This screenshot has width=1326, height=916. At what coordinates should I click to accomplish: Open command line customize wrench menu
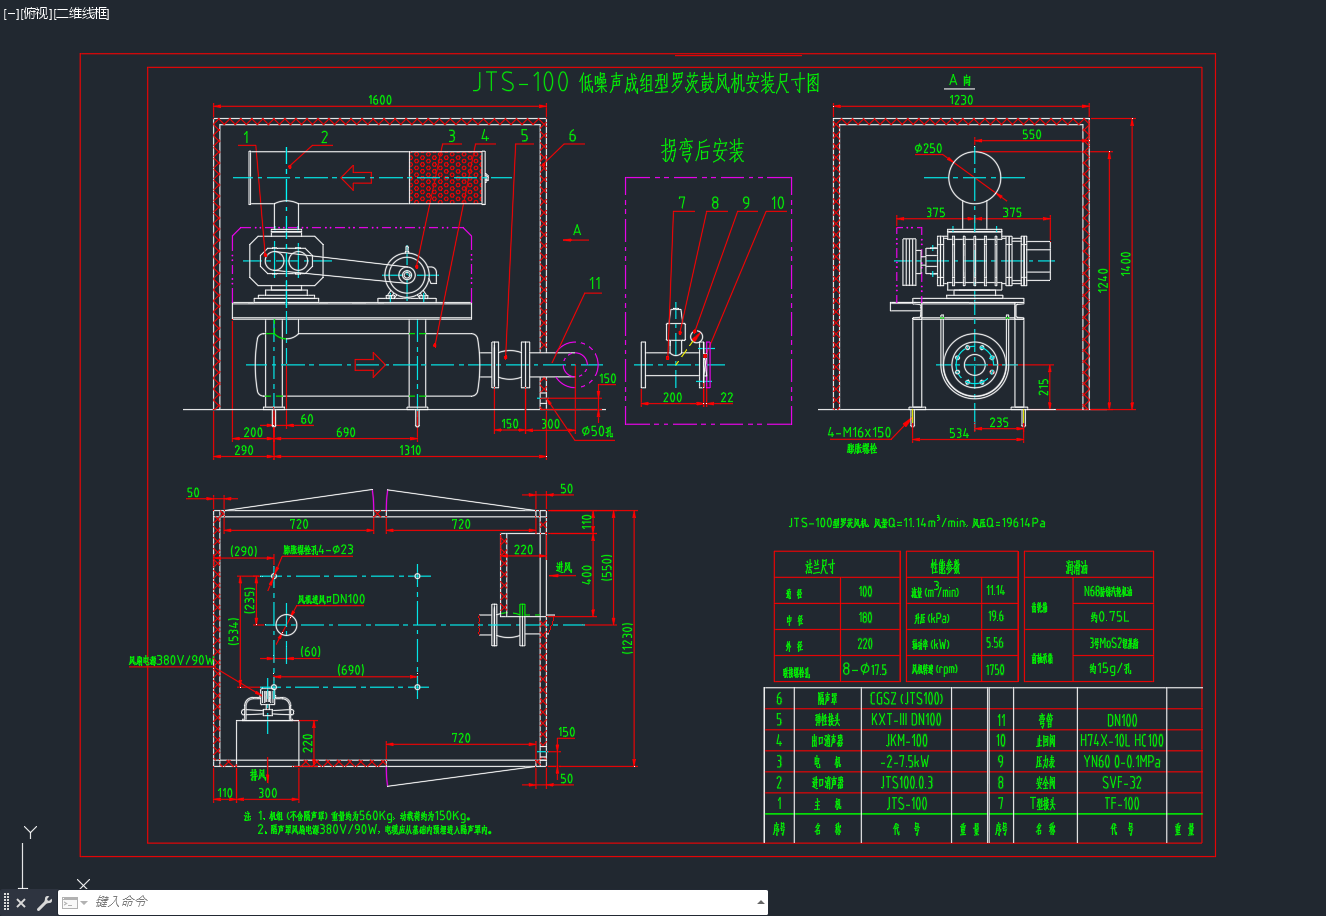pos(44,903)
